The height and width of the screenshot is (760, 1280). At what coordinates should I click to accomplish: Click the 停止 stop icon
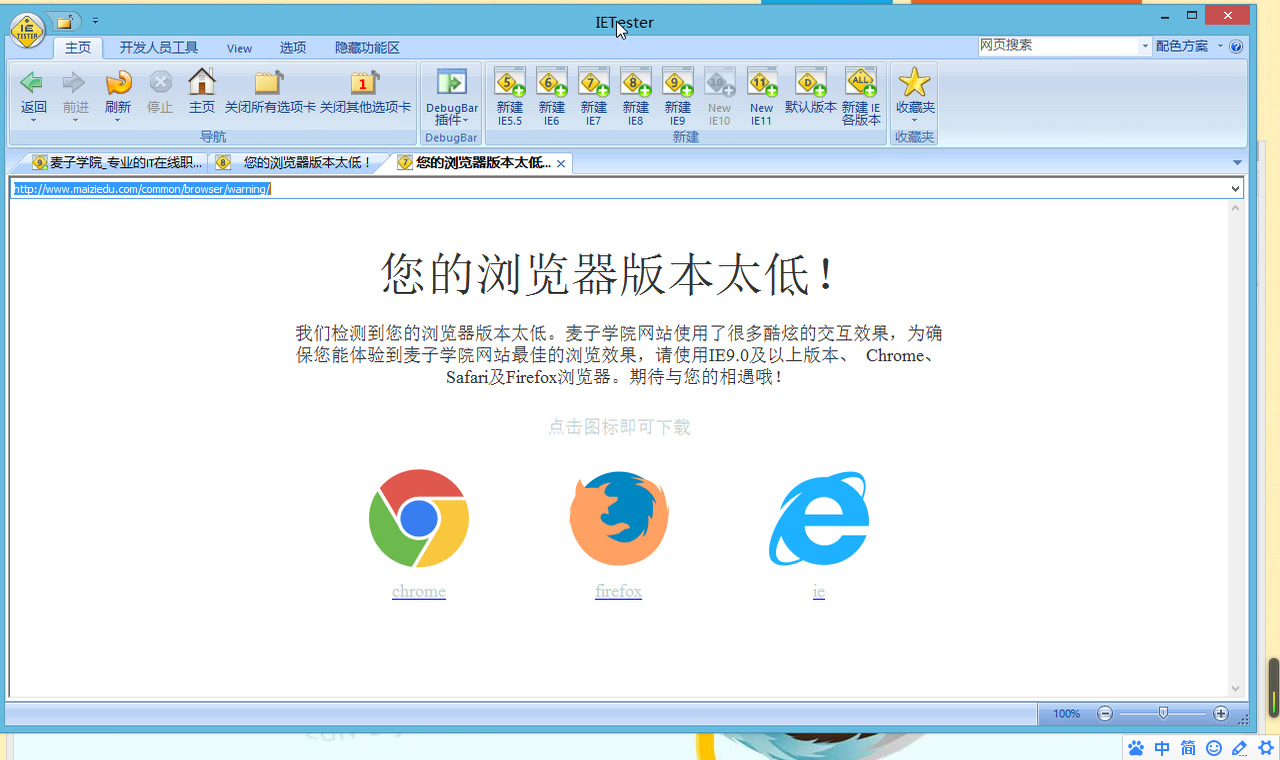tap(160, 82)
